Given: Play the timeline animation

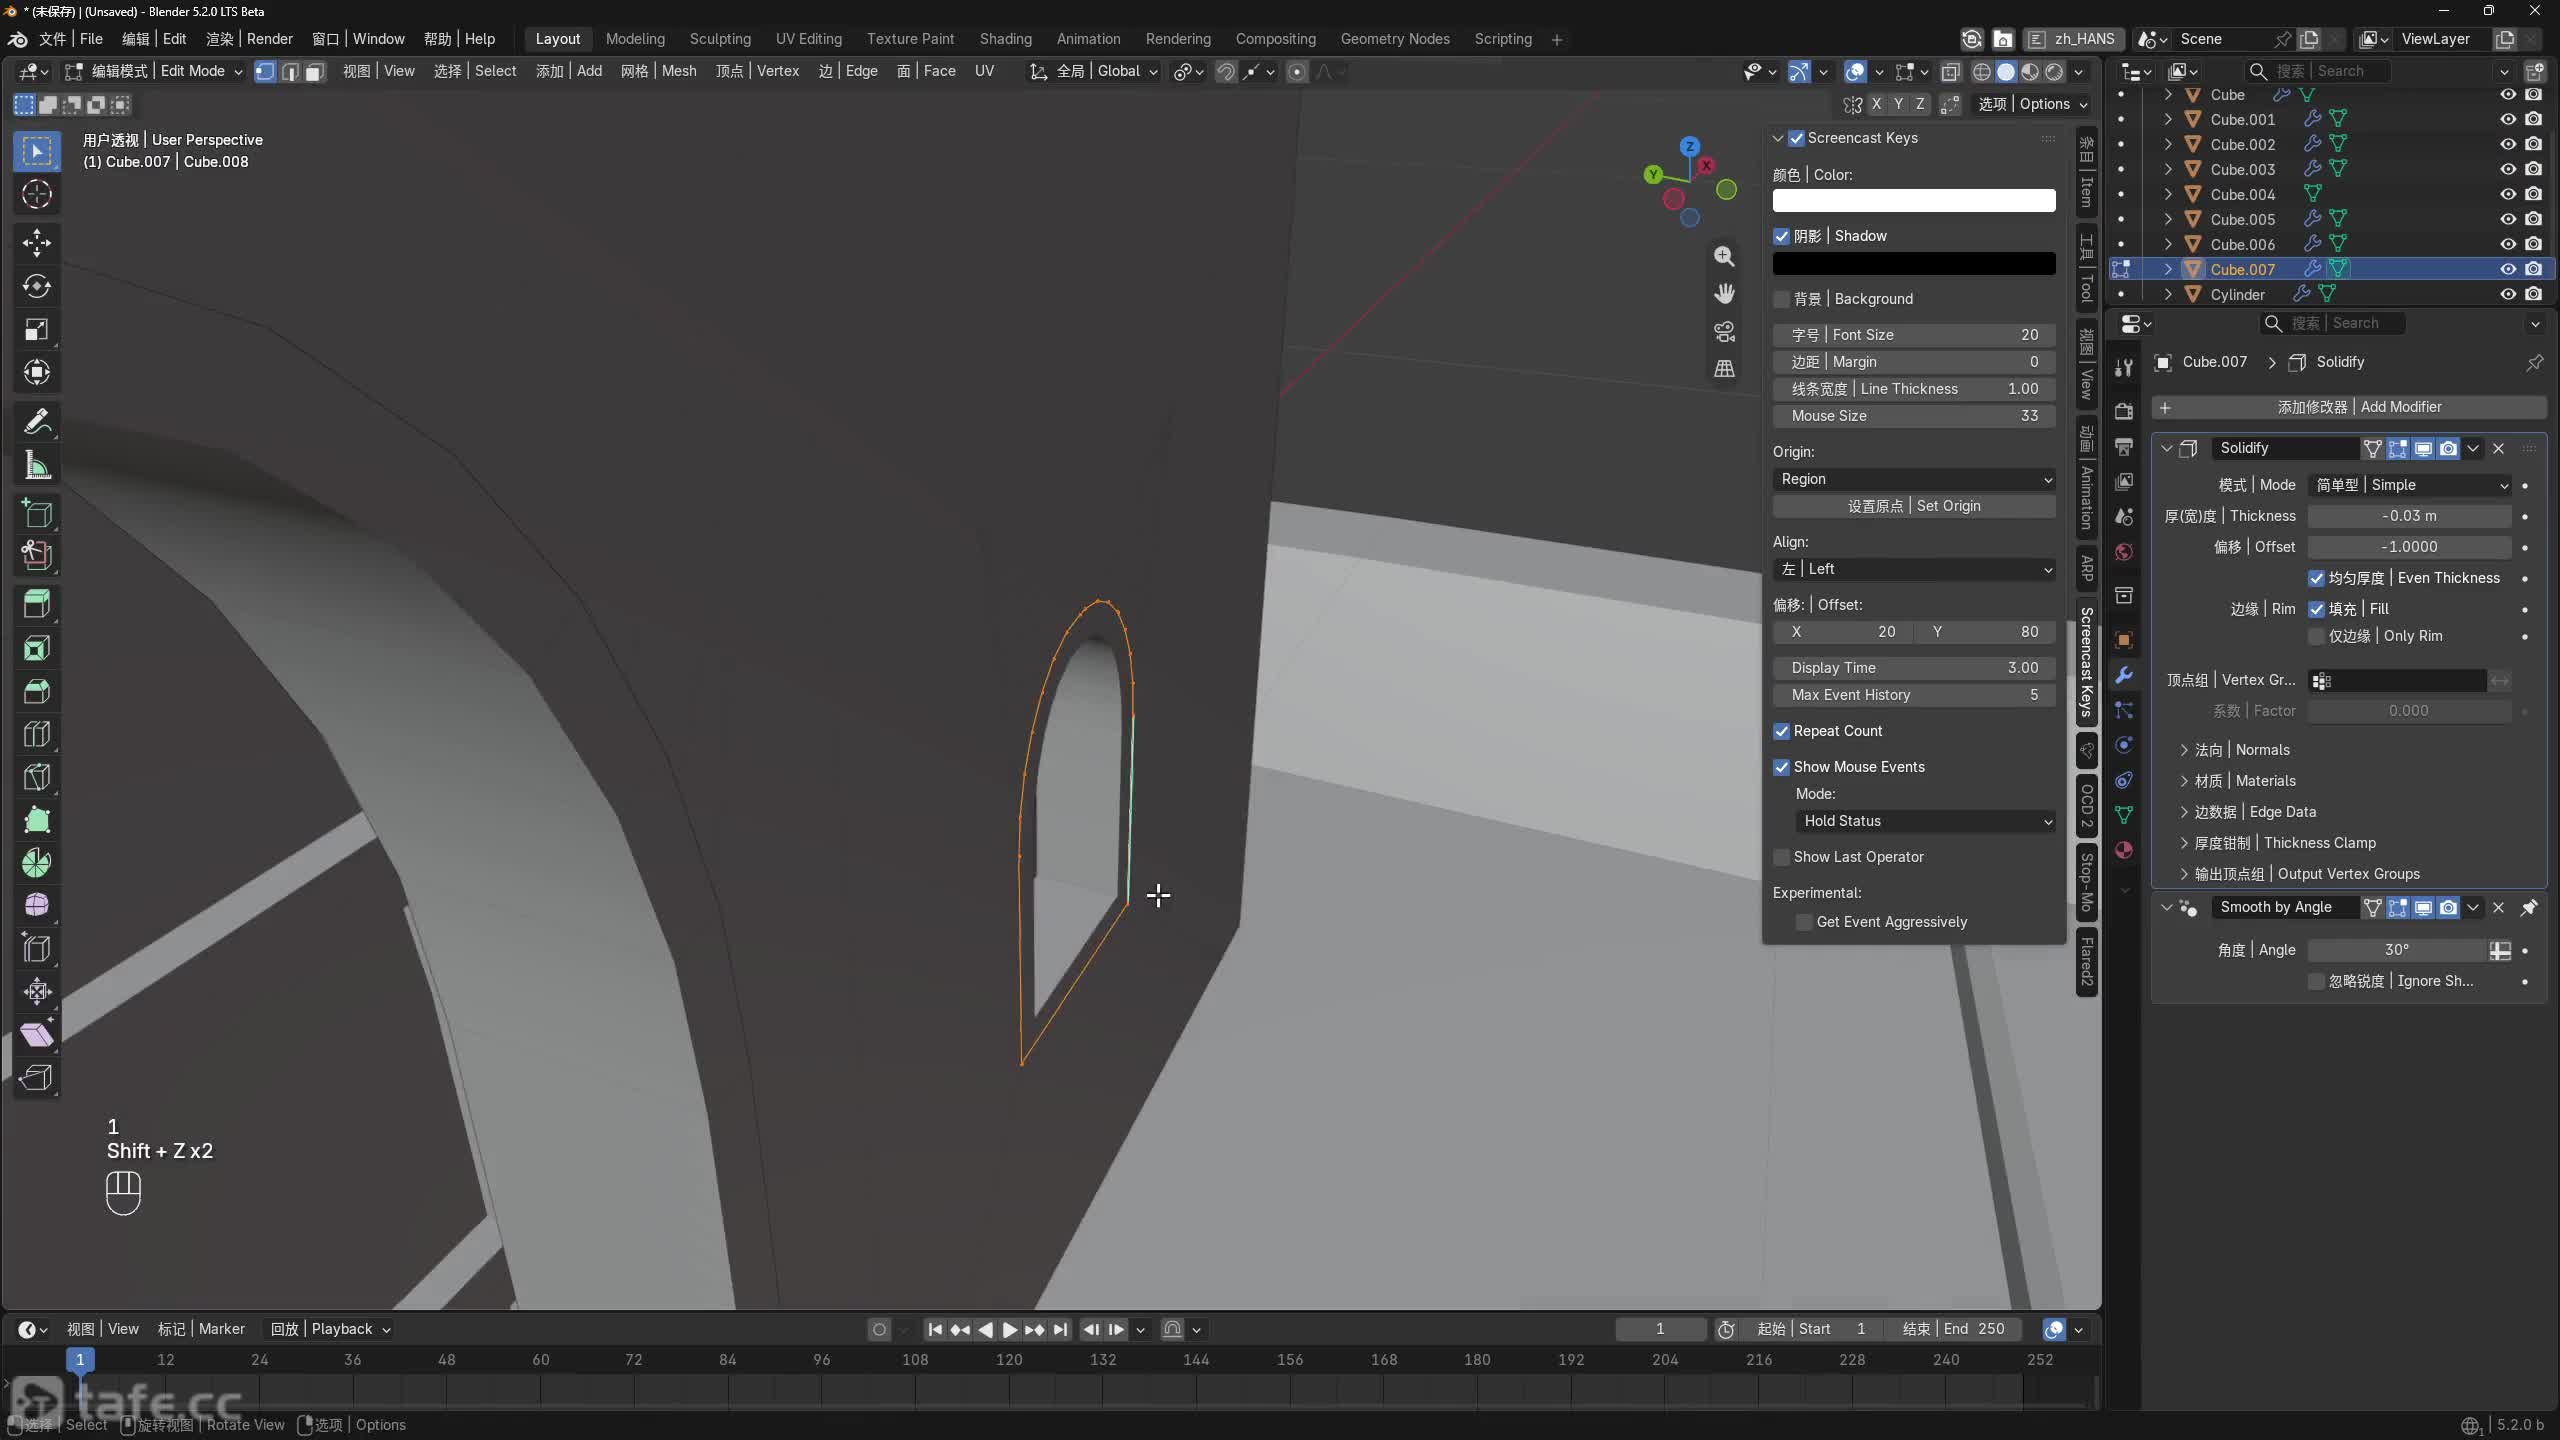Looking at the screenshot, I should (1009, 1329).
